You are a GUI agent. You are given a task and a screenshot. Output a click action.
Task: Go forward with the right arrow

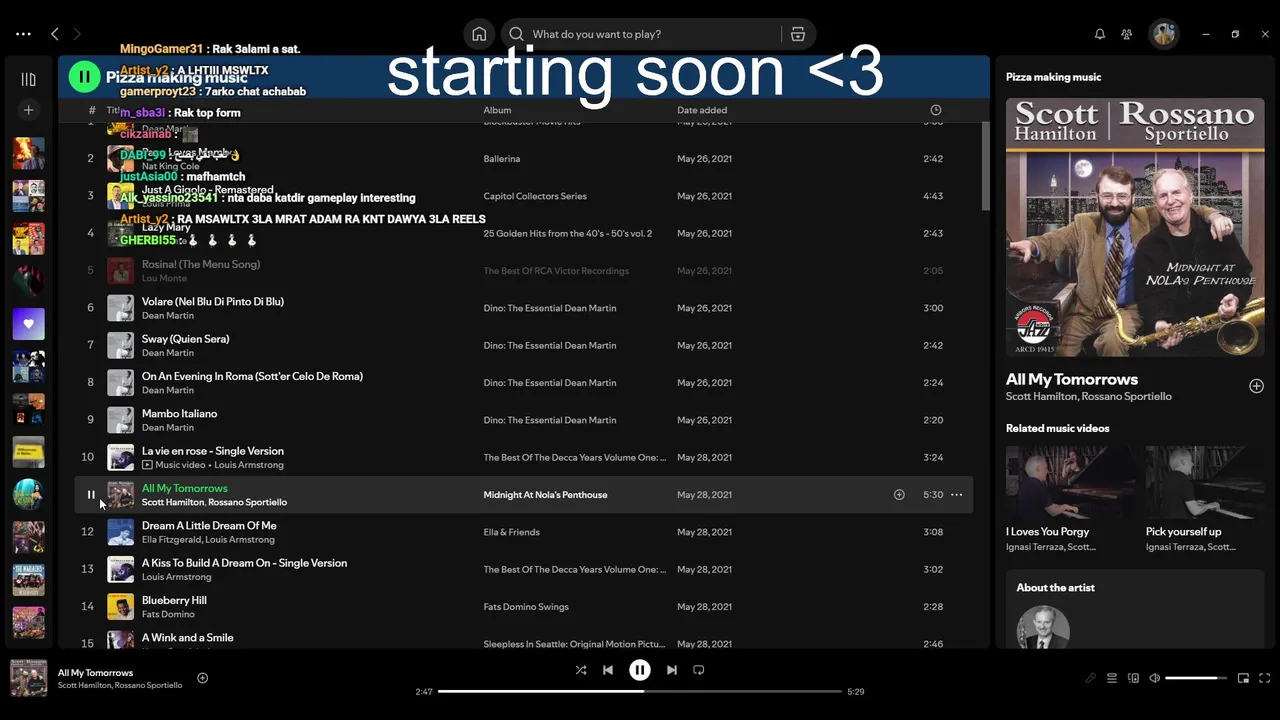tap(77, 34)
